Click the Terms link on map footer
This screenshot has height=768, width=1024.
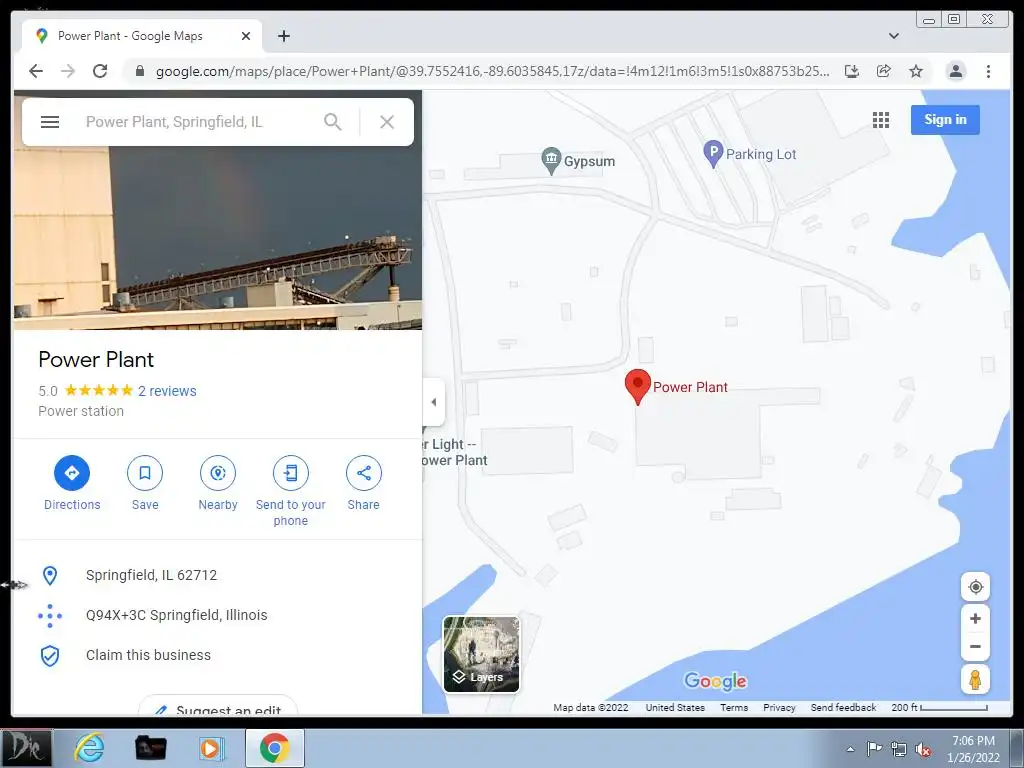coord(734,707)
